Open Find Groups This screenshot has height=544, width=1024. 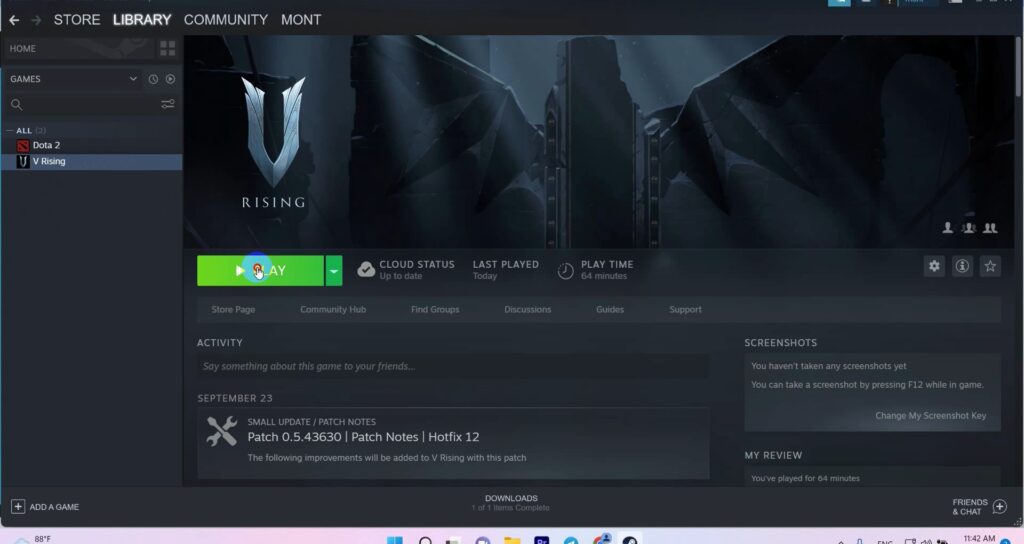[x=435, y=310]
